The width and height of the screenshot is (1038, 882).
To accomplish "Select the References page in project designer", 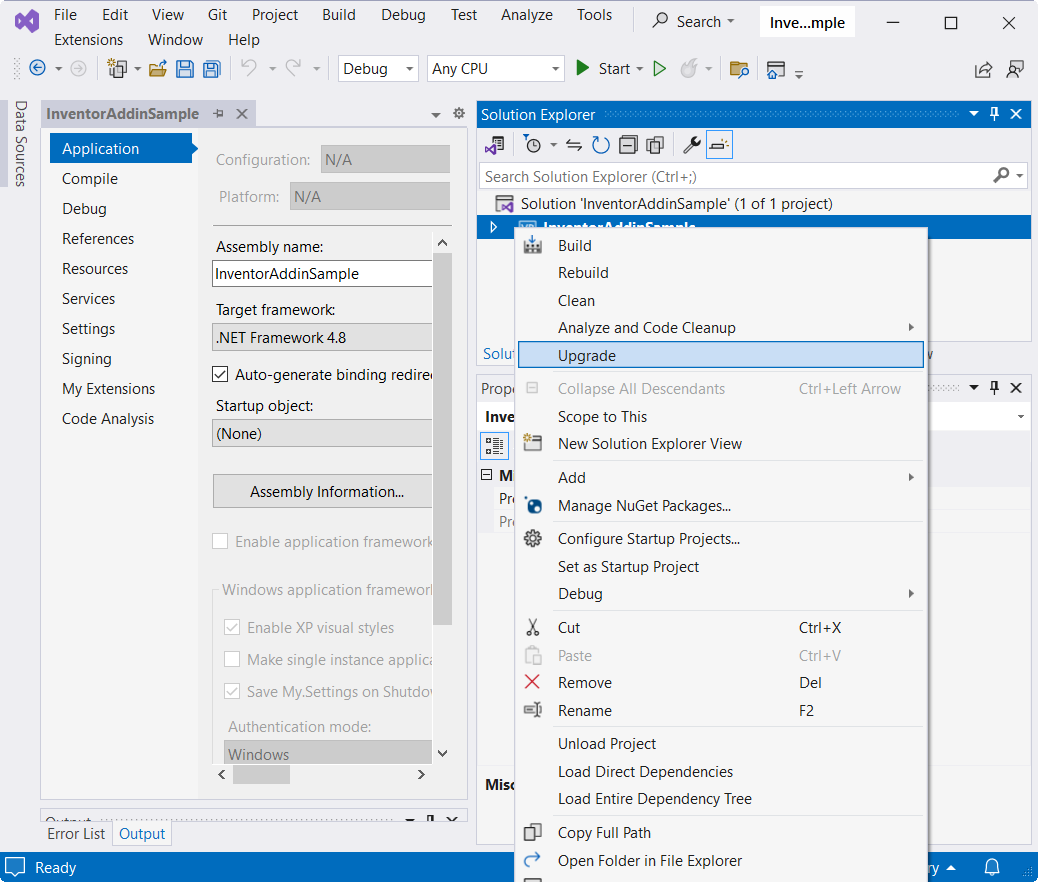I will (98, 238).
